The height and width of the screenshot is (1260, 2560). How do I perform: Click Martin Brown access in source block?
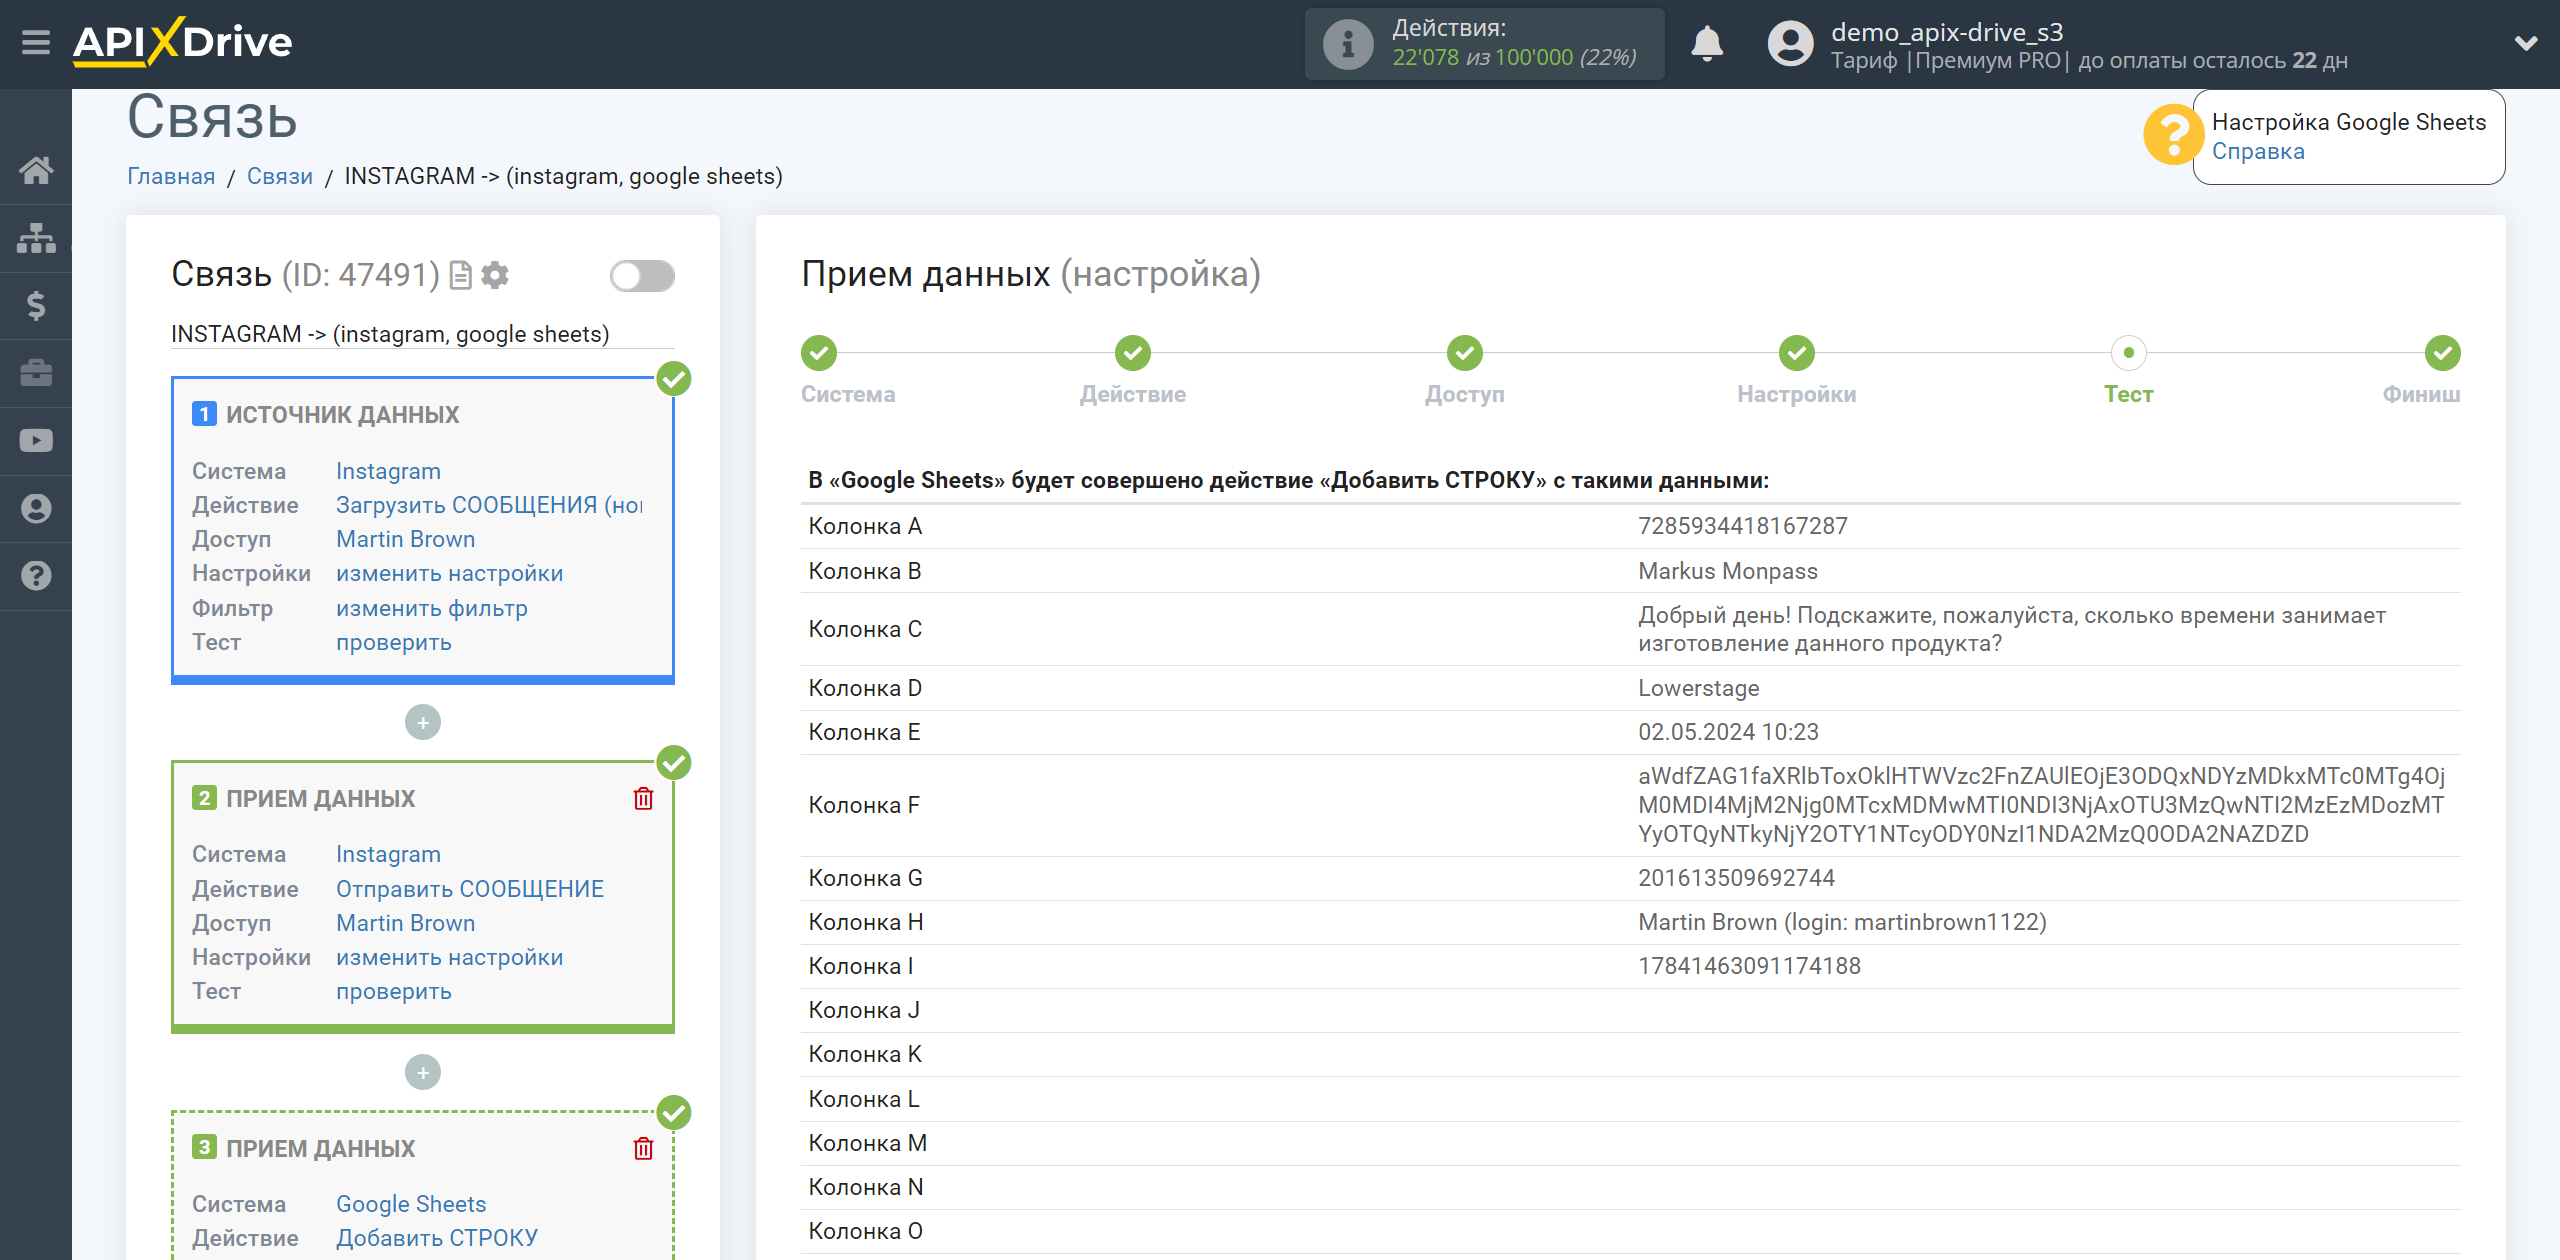[x=405, y=539]
